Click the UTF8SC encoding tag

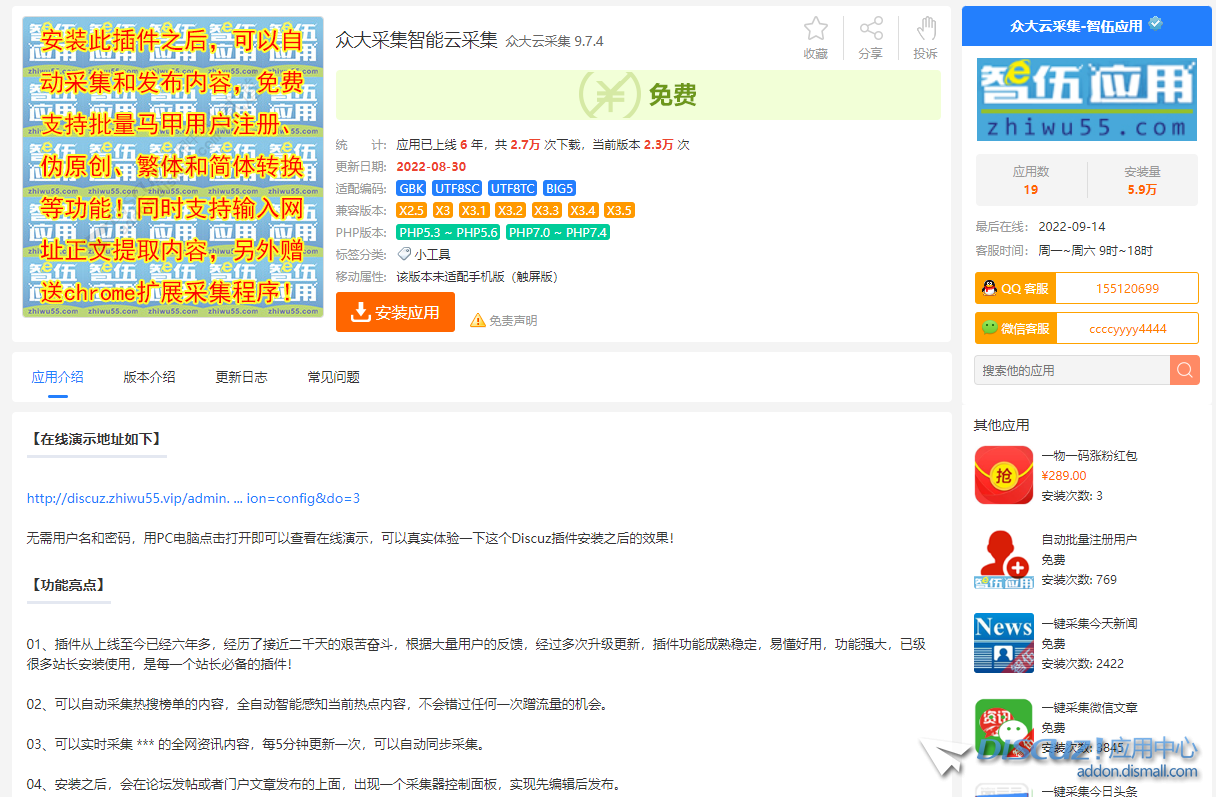[x=458, y=188]
